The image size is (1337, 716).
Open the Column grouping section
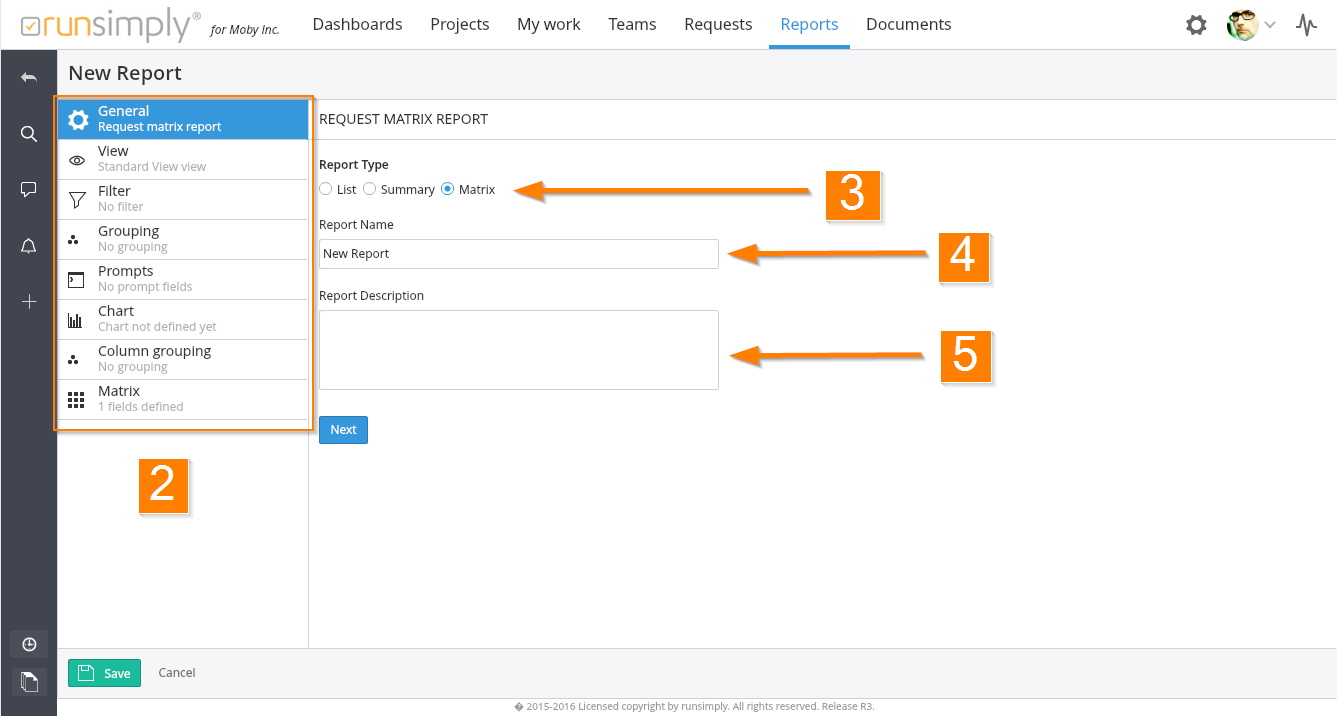click(x=182, y=359)
